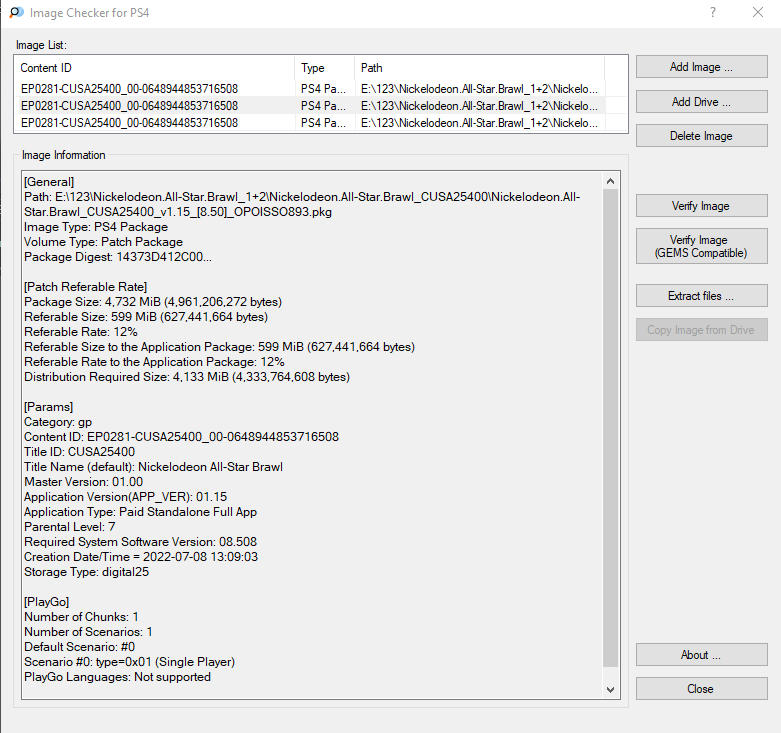This screenshot has width=781, height=733.
Task: Click the 'Default Scenario: #0' line
Action: click(x=80, y=647)
